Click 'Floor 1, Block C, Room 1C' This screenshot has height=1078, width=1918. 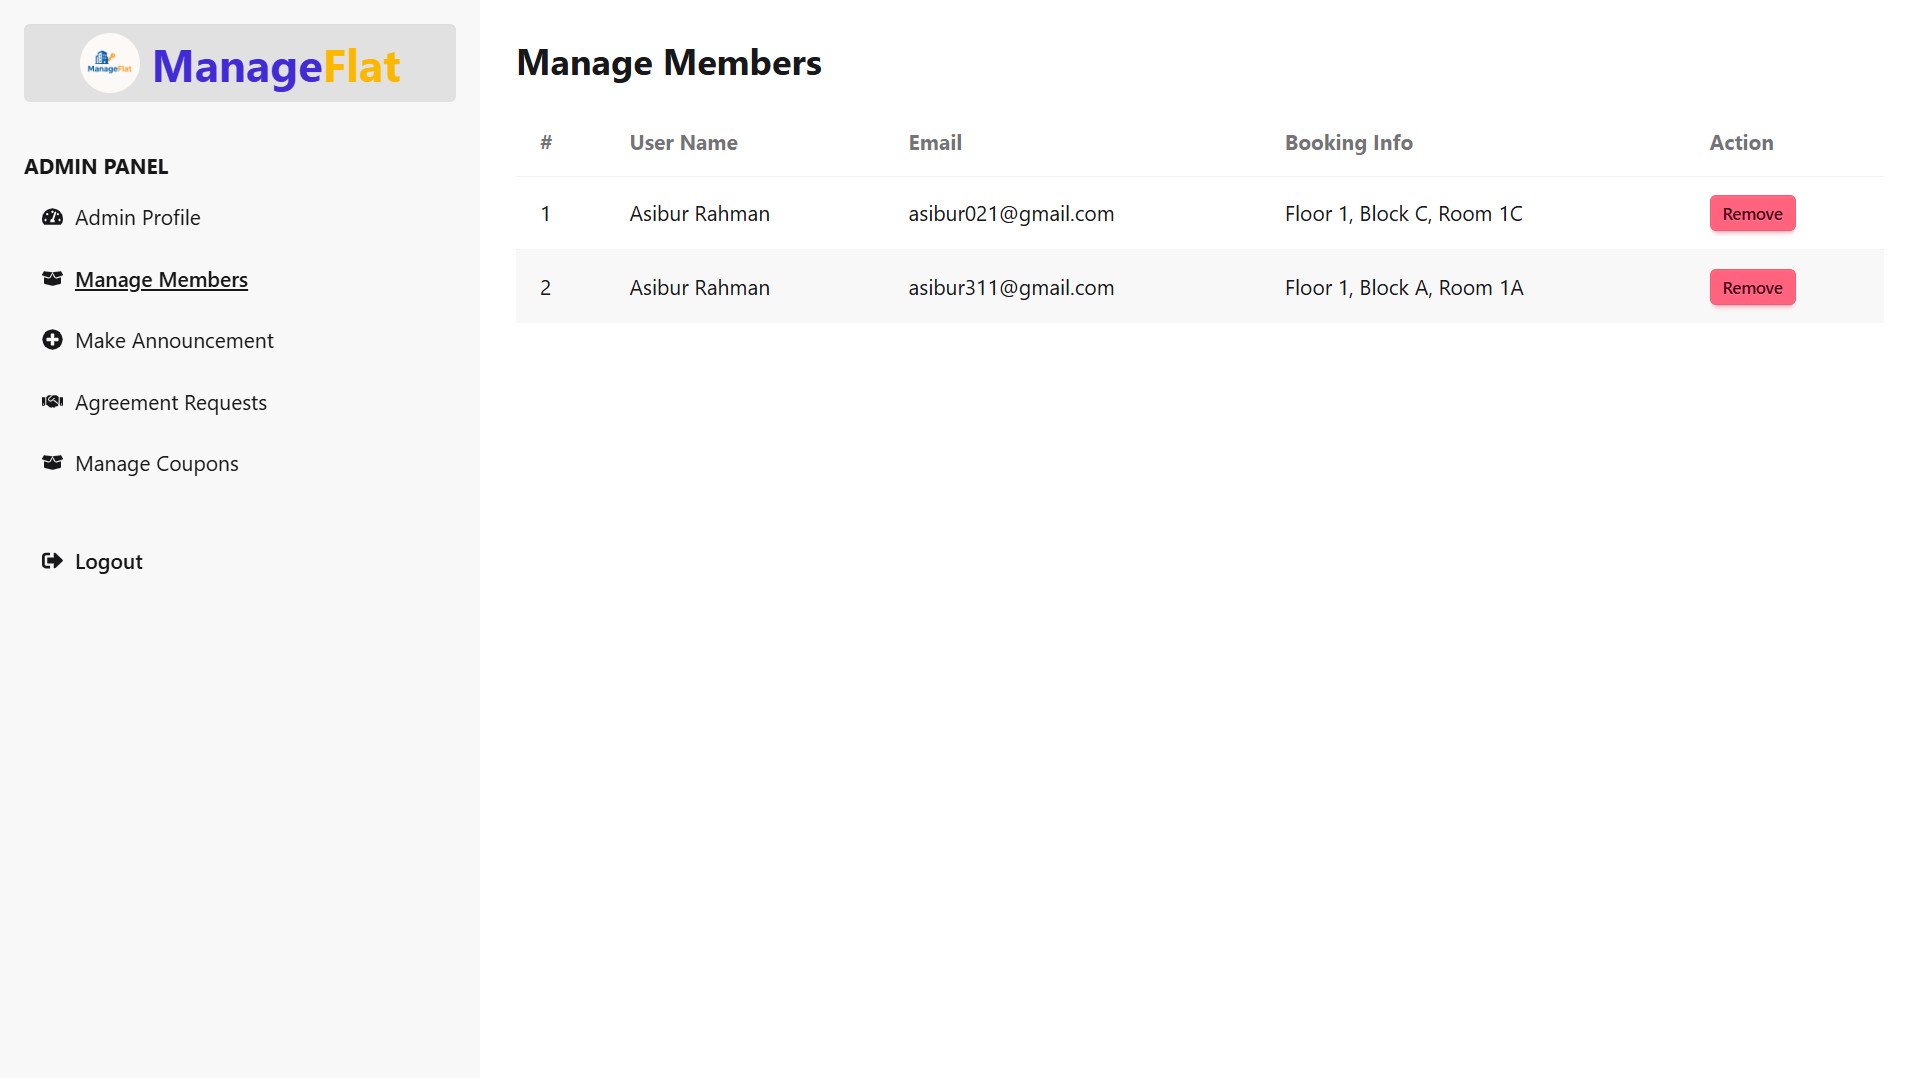click(x=1403, y=213)
